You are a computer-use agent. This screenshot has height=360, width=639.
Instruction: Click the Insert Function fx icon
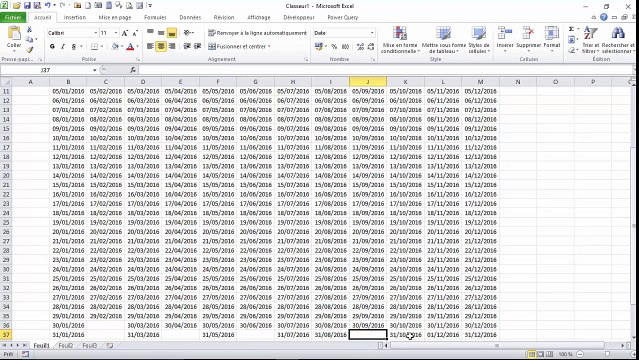click(133, 70)
